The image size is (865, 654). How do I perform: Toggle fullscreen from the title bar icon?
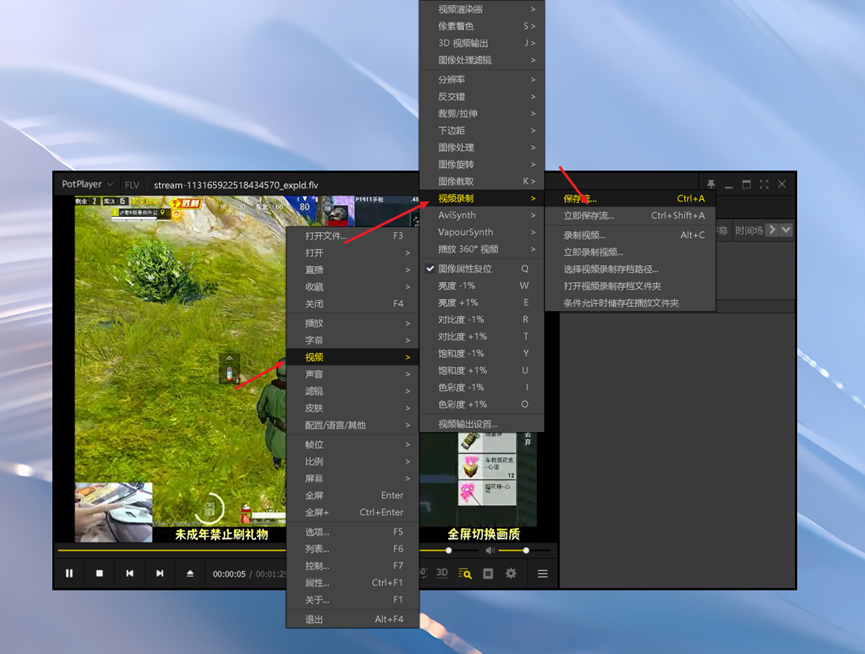pos(764,184)
